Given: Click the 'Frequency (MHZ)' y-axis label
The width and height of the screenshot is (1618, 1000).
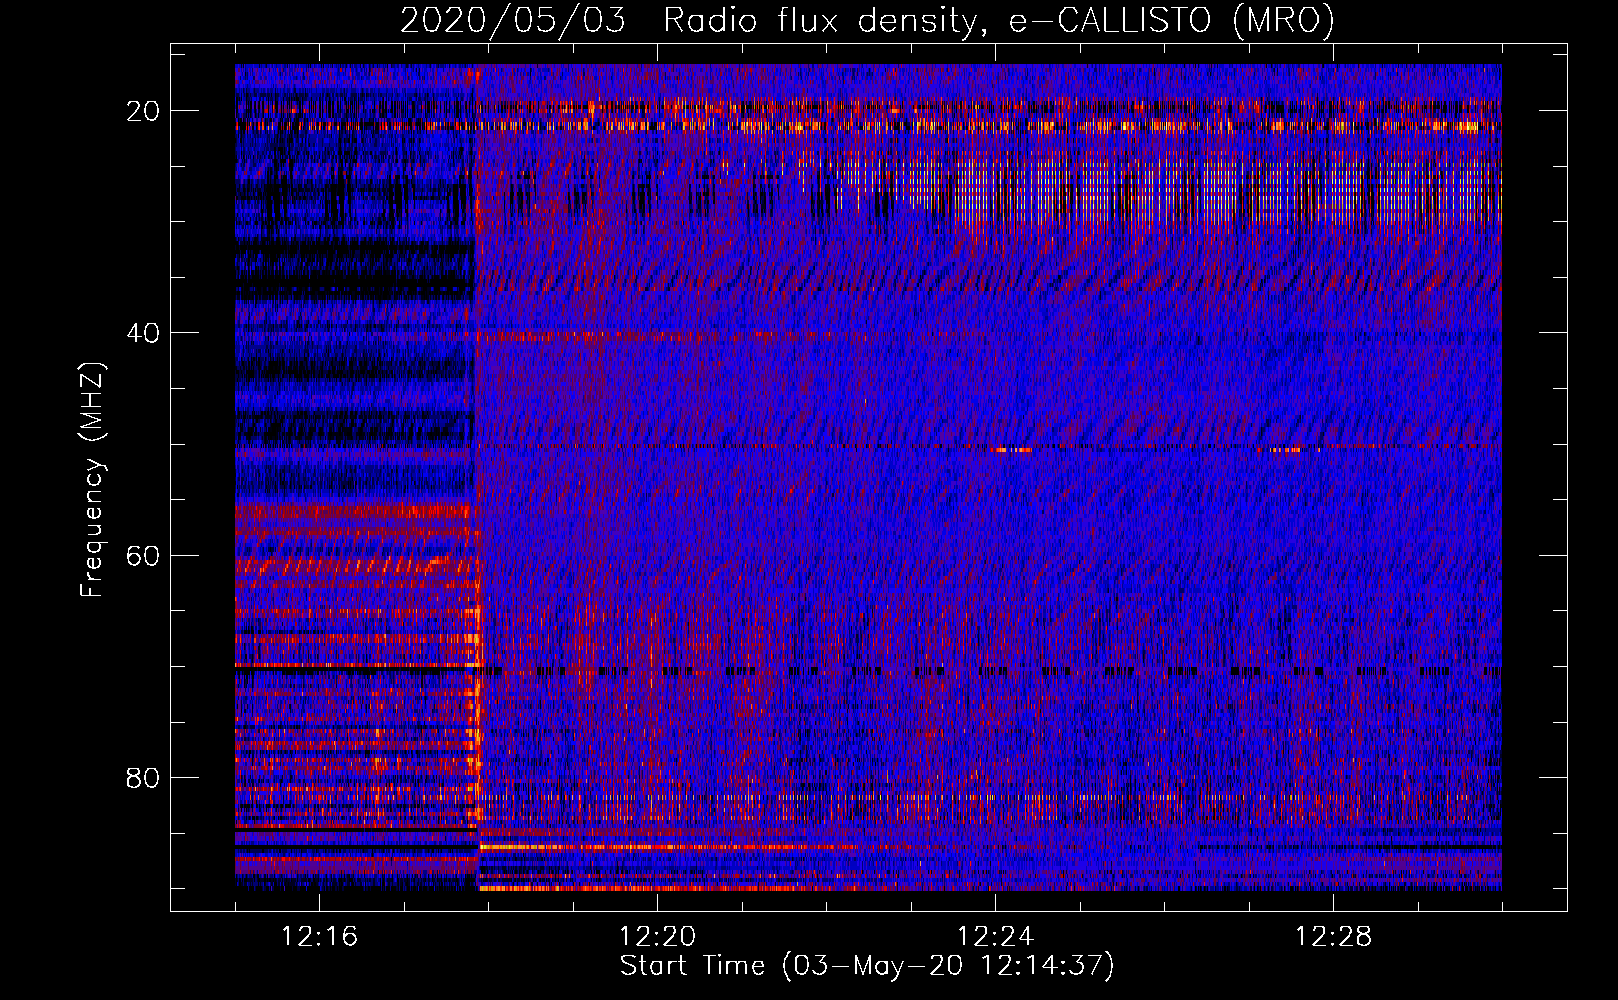Looking at the screenshot, I should pyautogui.click(x=92, y=479).
